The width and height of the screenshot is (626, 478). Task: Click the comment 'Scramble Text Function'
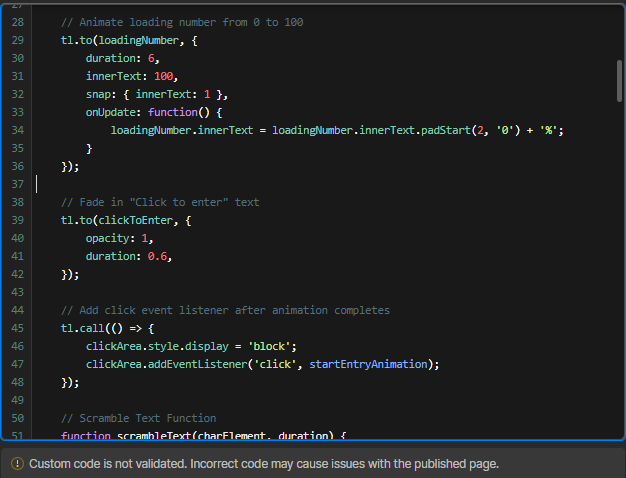(139, 418)
